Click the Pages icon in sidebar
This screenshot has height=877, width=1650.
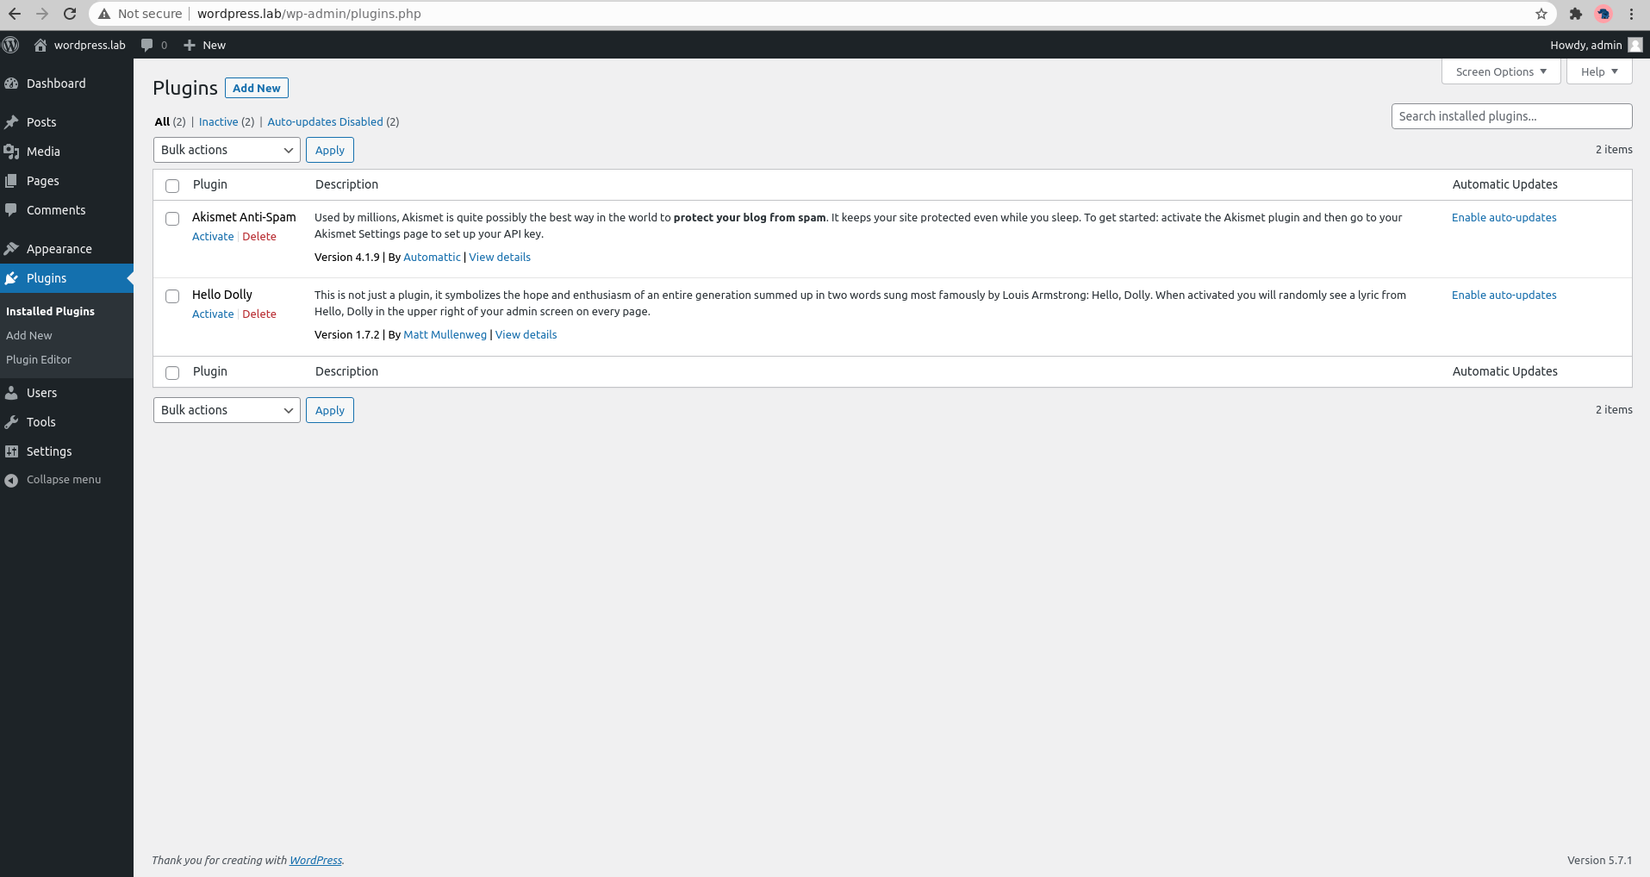[12, 181]
